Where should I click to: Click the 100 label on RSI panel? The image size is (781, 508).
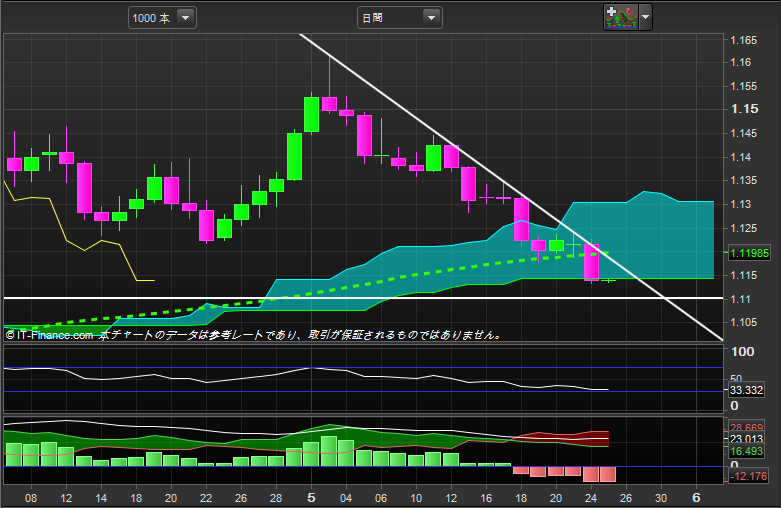[743, 352]
